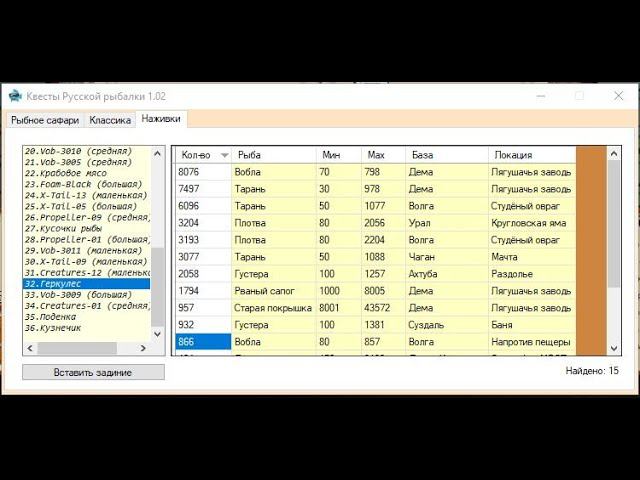Screen dimensions: 640x480
Task: Click the Баня location cell
Action: (532, 325)
